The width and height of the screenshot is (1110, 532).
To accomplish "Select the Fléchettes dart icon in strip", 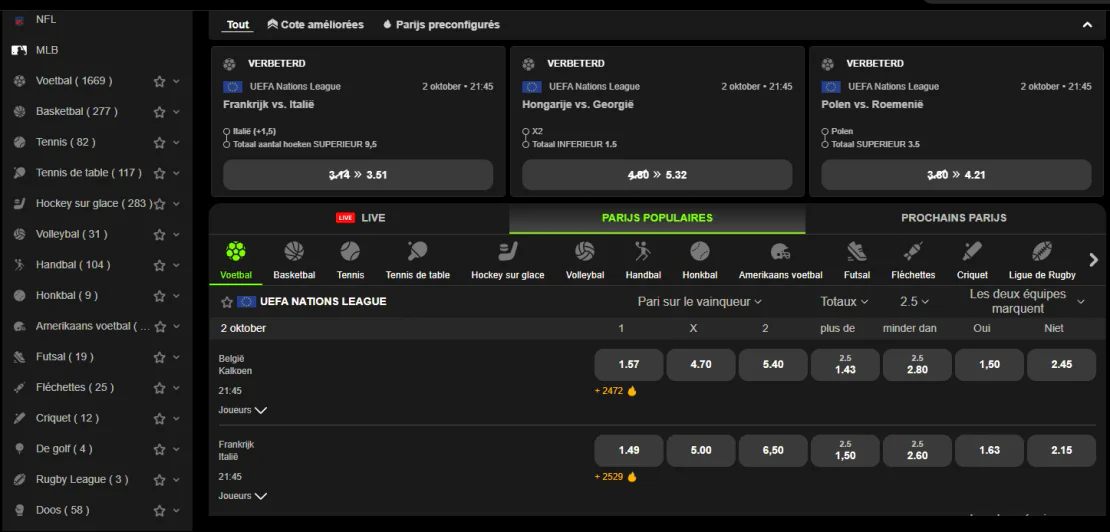I will [913, 251].
